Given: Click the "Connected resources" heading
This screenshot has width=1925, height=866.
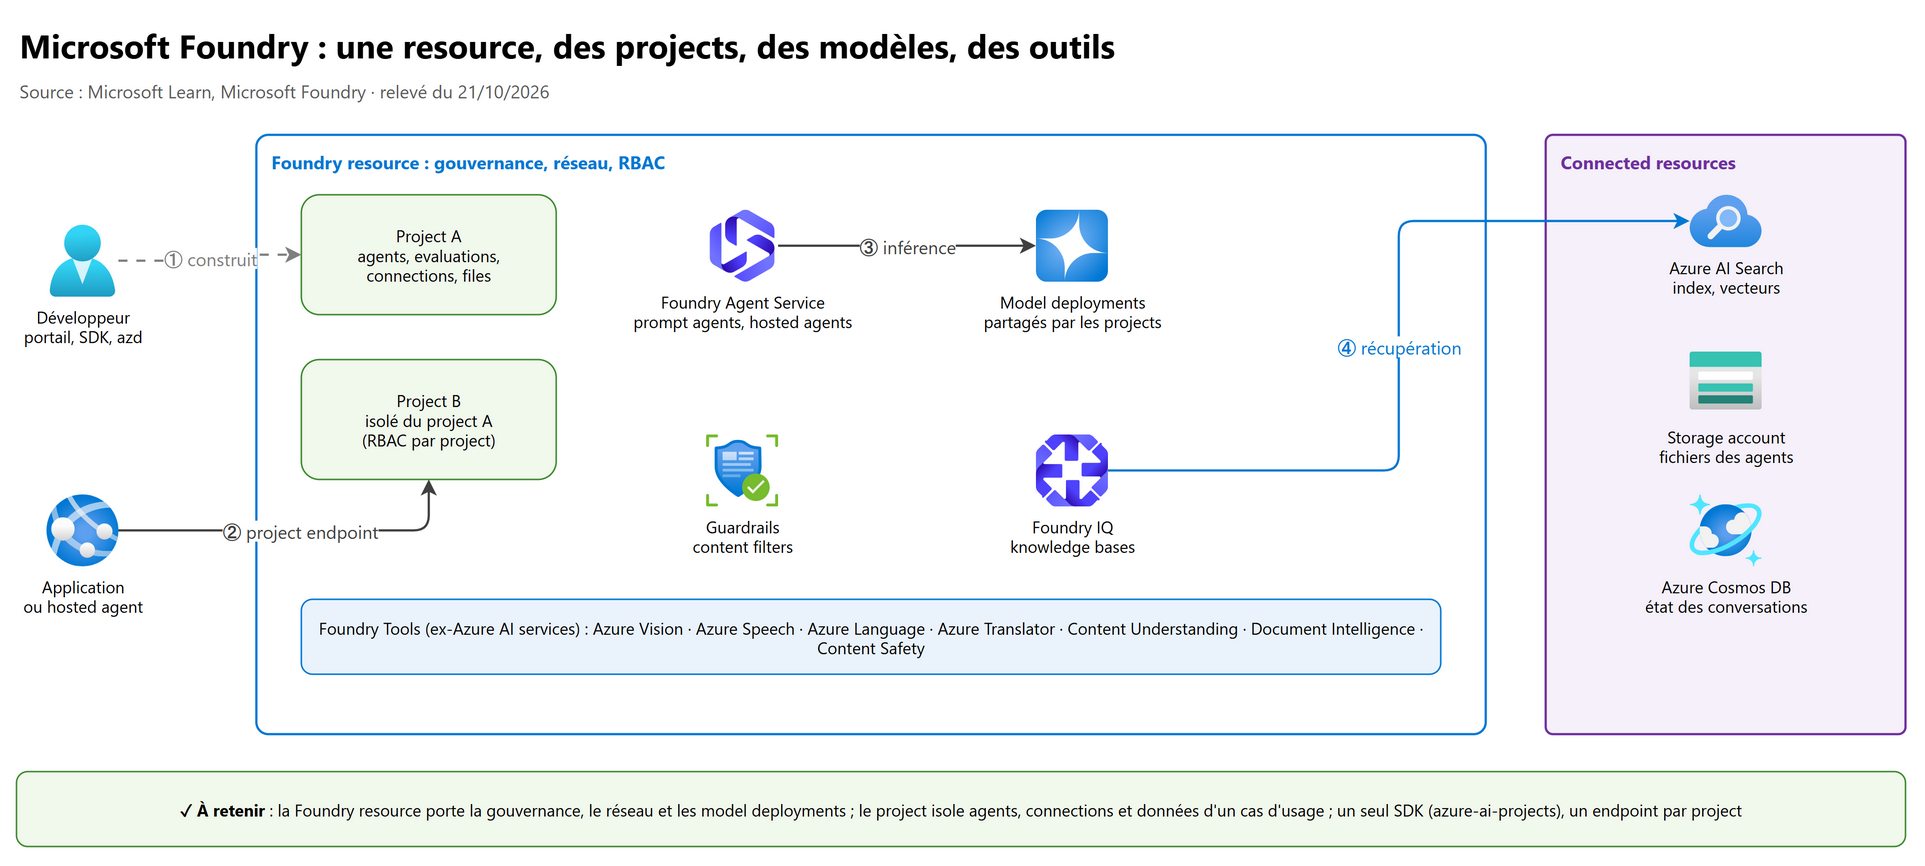Looking at the screenshot, I should coord(1648,163).
